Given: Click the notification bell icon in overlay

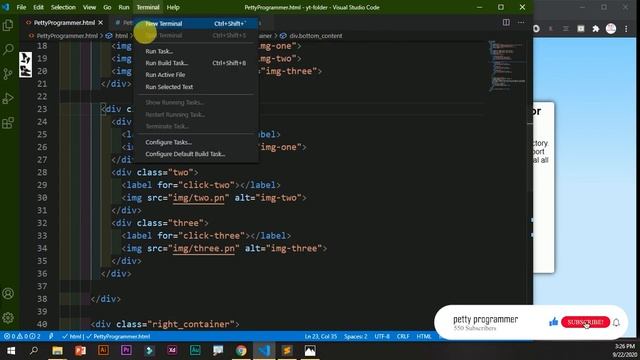Looking at the screenshot, I should (x=616, y=322).
